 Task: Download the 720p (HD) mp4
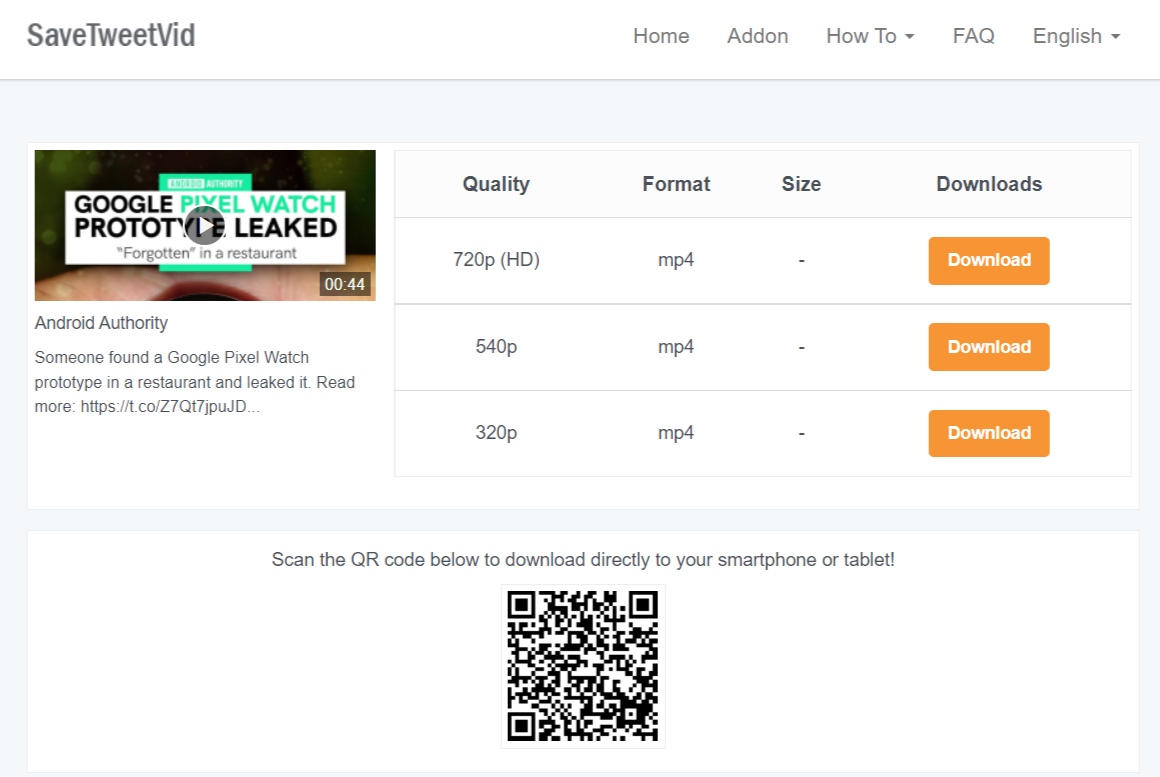coord(989,260)
